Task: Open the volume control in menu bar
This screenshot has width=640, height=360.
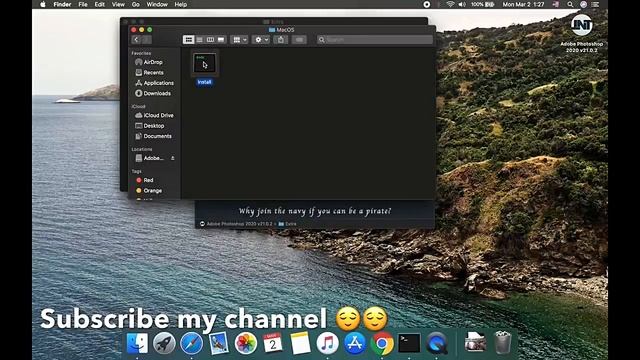Action: [x=462, y=4]
